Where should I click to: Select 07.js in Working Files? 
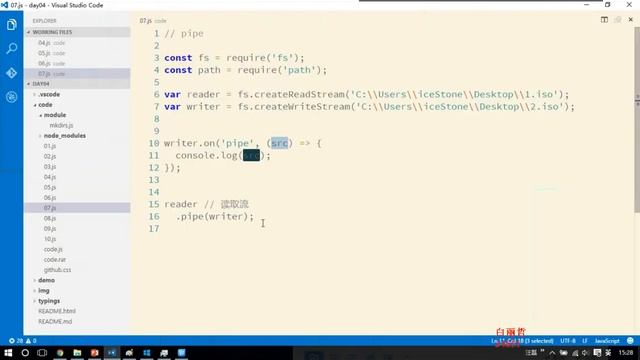[x=77, y=74]
